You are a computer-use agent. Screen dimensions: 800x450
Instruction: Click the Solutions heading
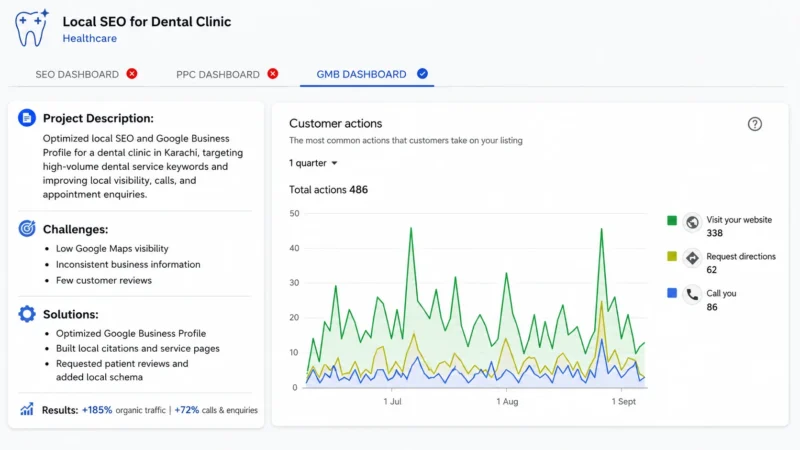70,314
